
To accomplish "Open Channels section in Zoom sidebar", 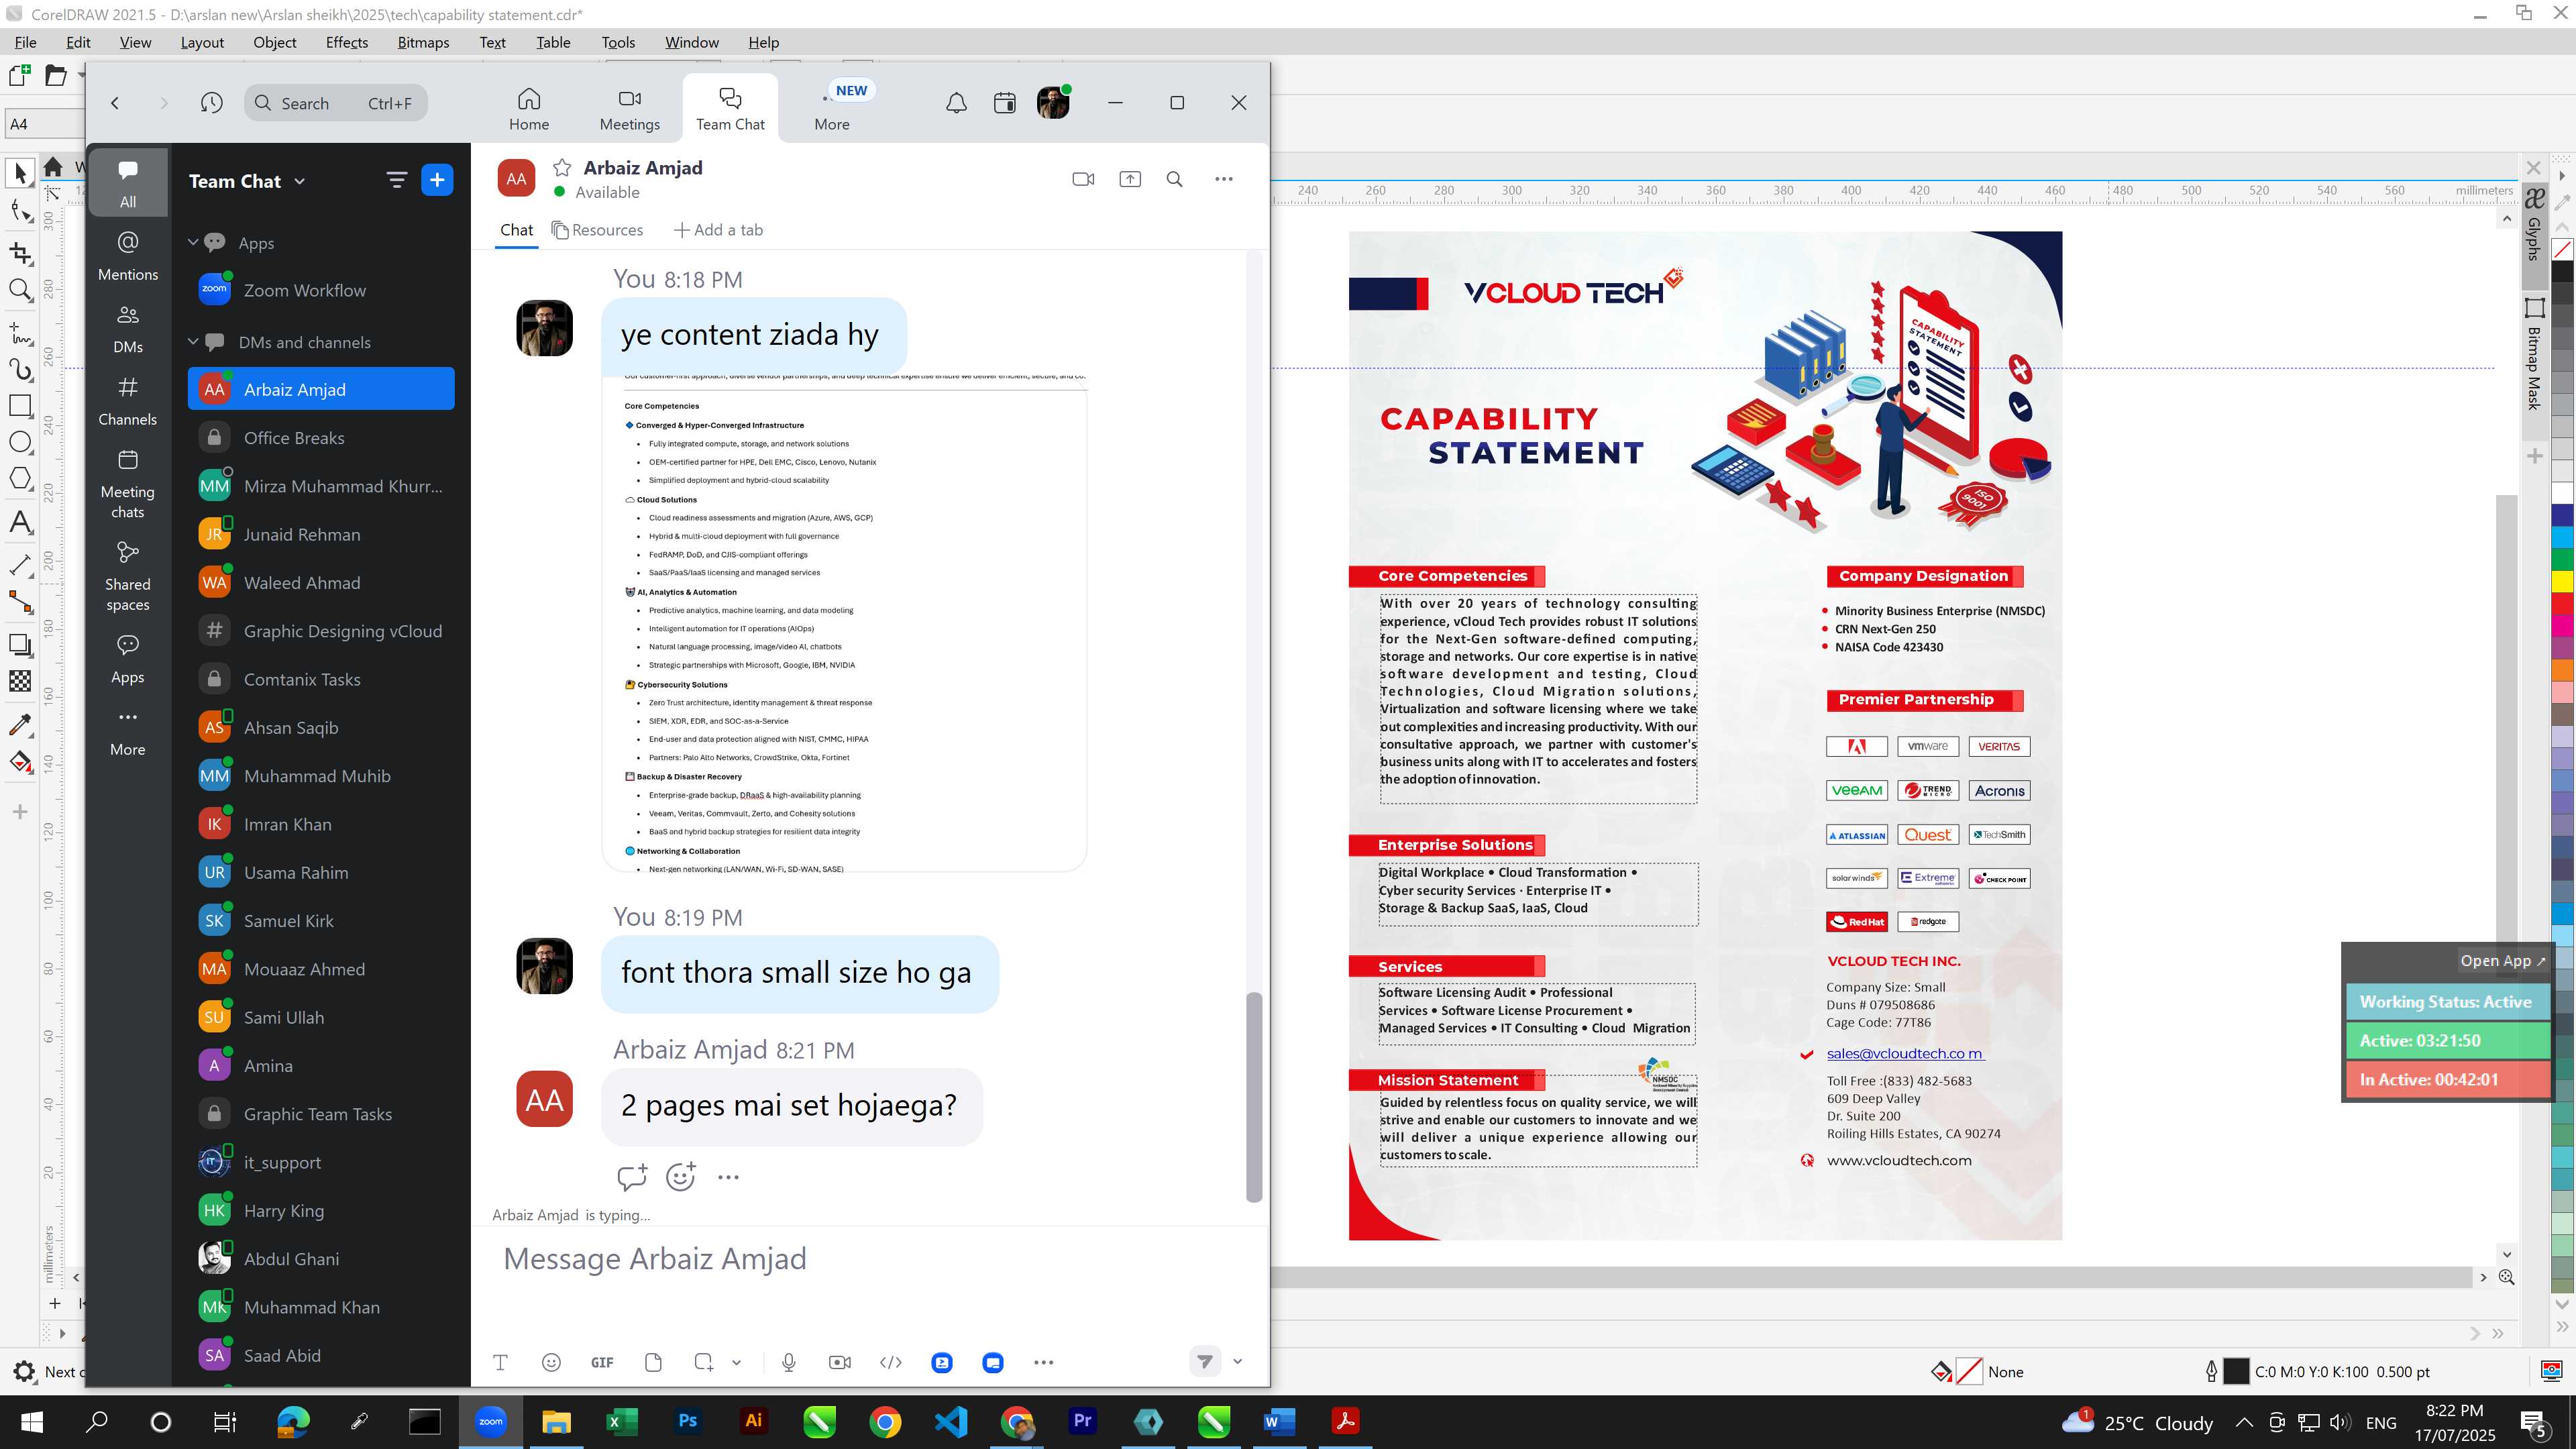I will 128,401.
